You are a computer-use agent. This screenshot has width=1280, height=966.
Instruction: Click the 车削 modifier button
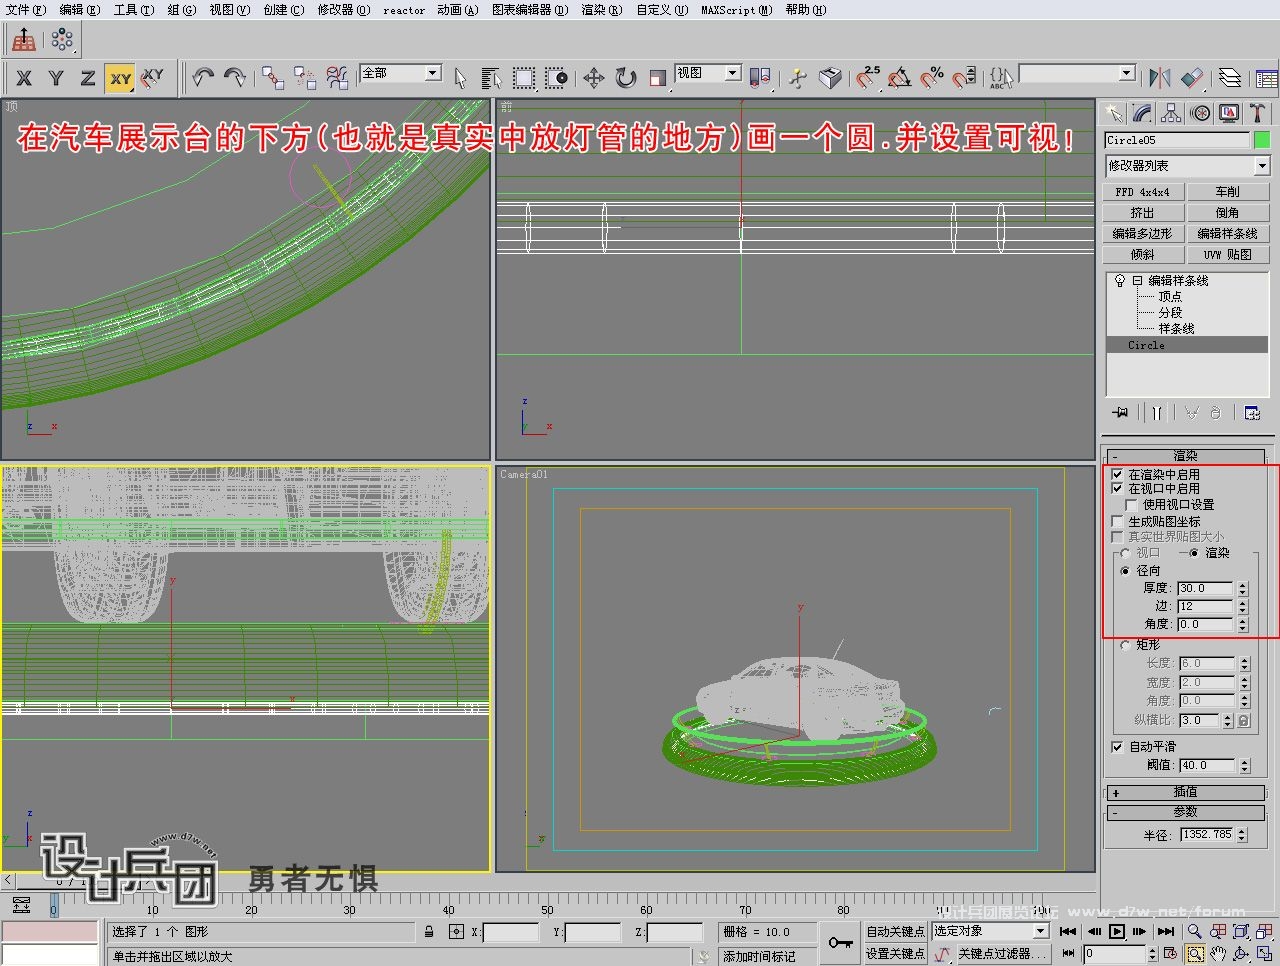(x=1228, y=192)
